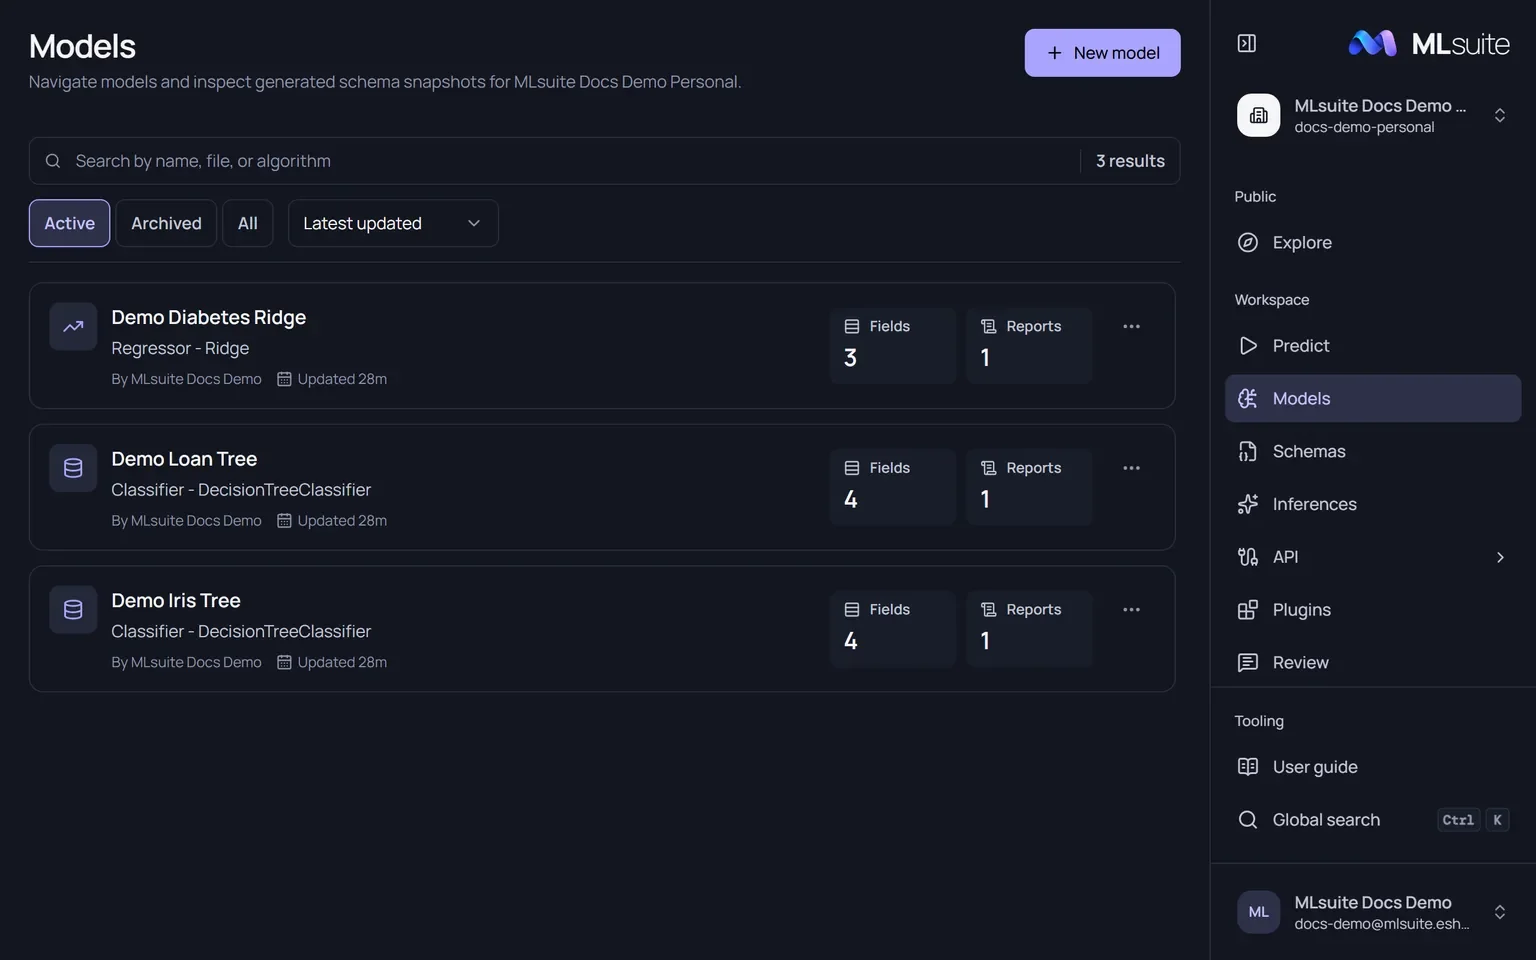Open Schemas in the sidebar
1536x960 pixels.
pyautogui.click(x=1372, y=451)
